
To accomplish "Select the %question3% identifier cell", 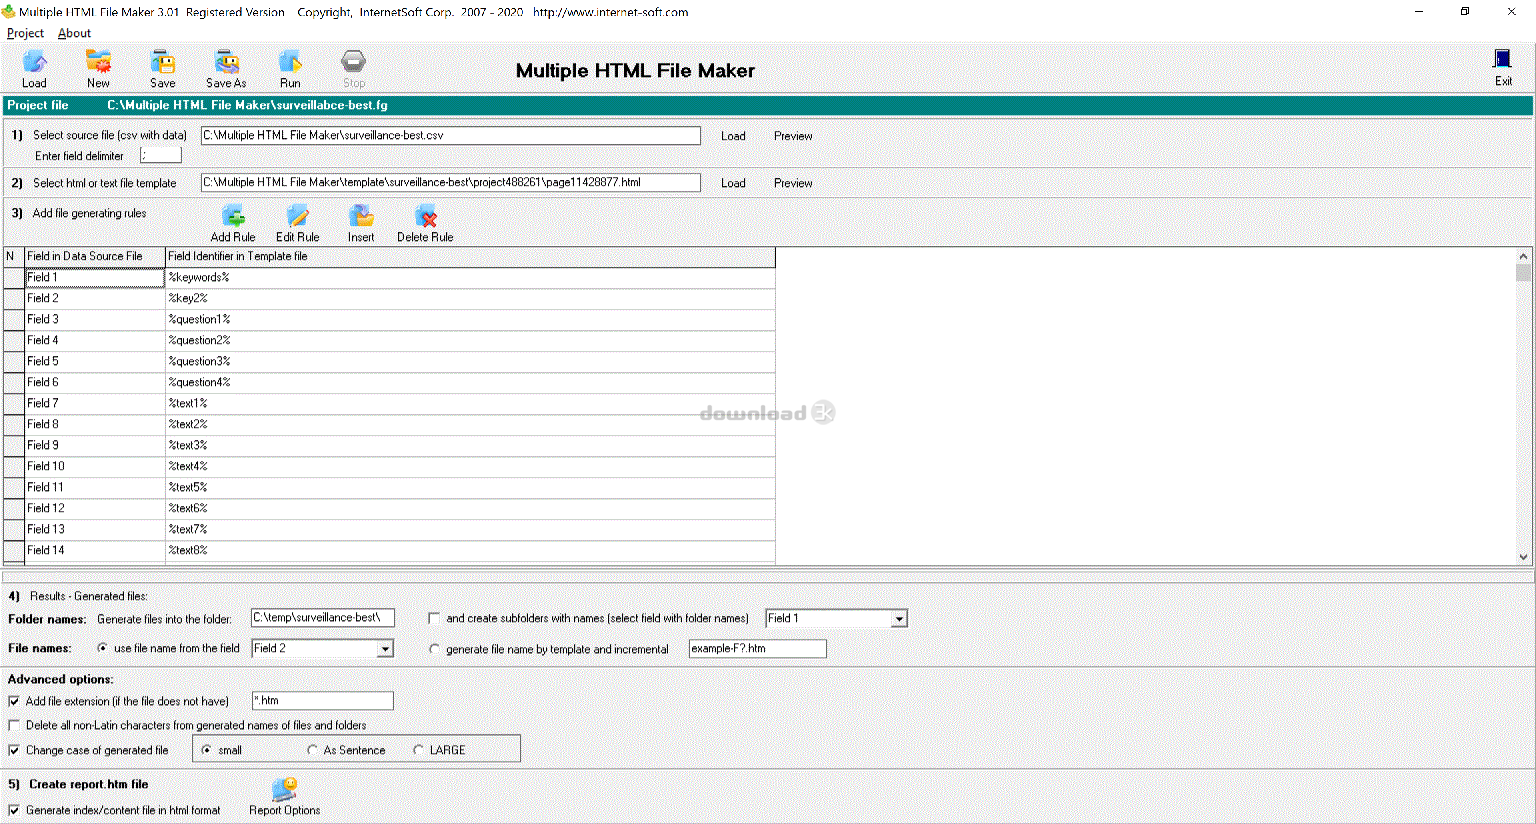I will click(470, 361).
